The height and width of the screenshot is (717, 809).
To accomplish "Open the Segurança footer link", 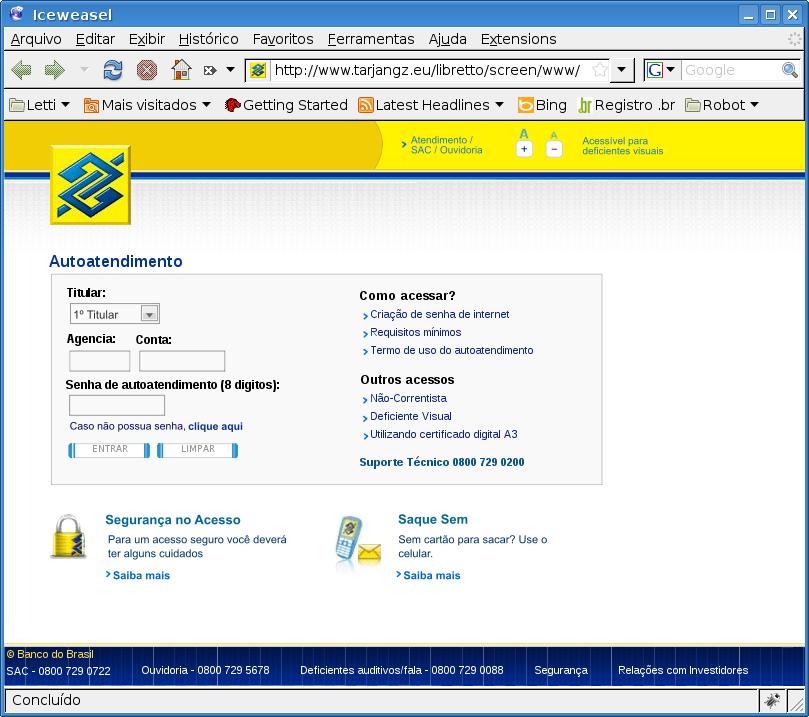I will click(561, 670).
